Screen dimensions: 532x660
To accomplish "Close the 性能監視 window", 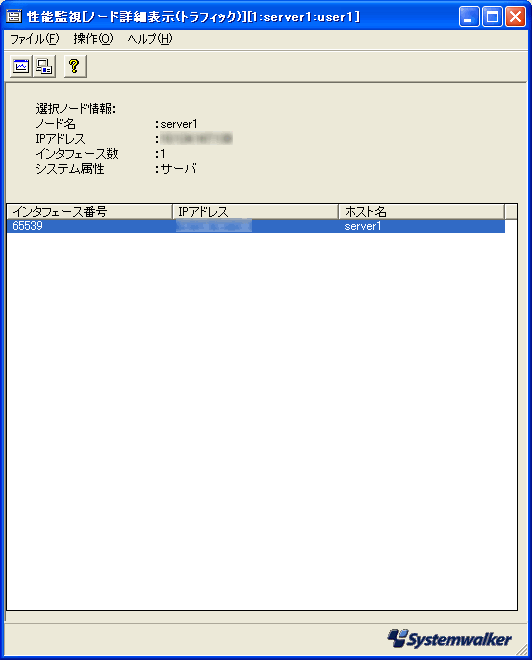I will [x=515, y=17].
